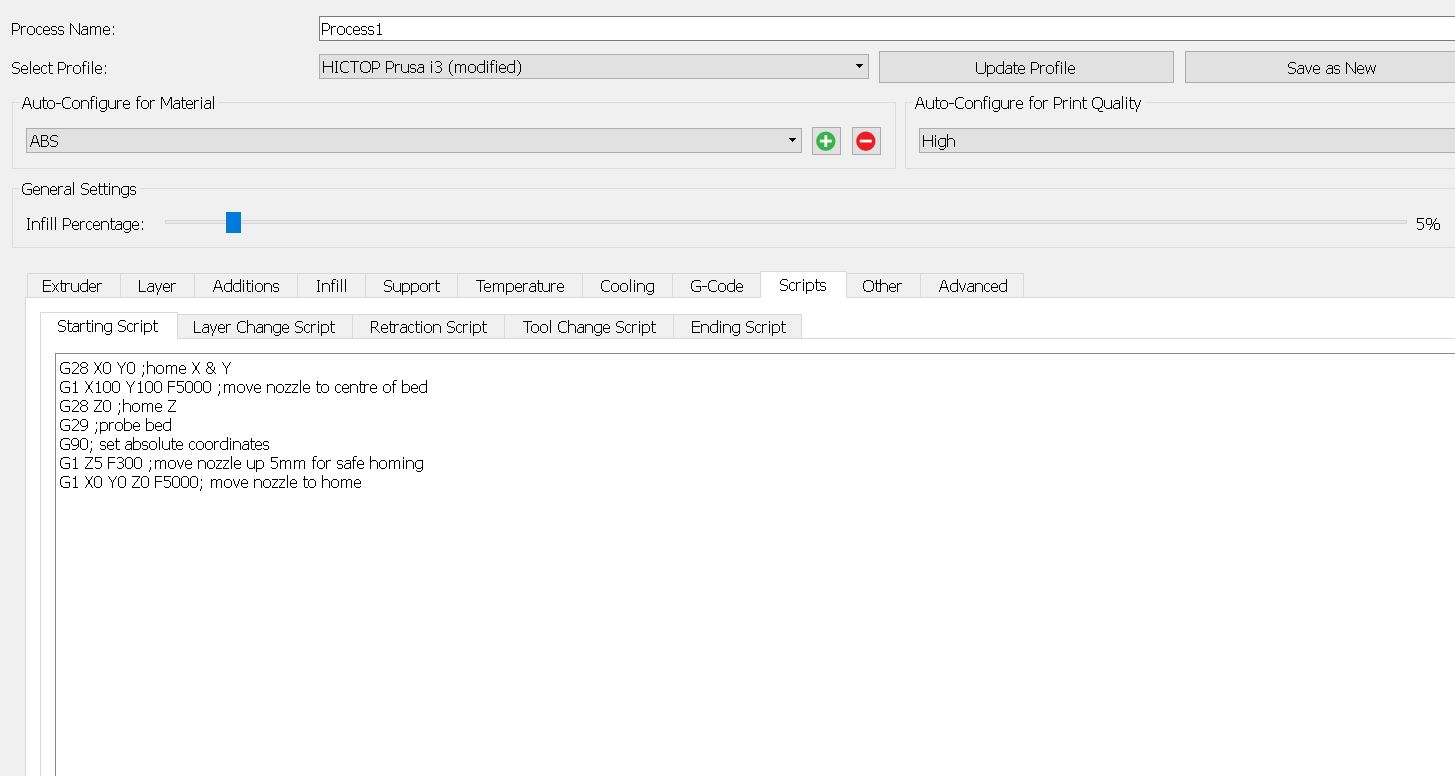Click the Update Profile button
Image resolution: width=1455 pixels, height=776 pixels.
tap(1025, 68)
